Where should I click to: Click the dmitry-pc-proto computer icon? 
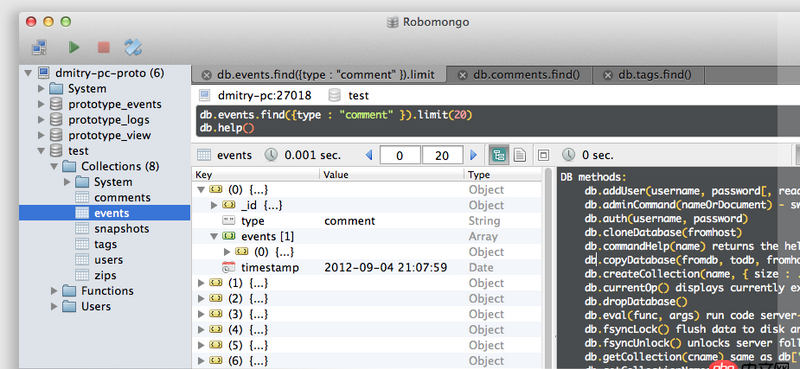pyautogui.click(x=44, y=73)
